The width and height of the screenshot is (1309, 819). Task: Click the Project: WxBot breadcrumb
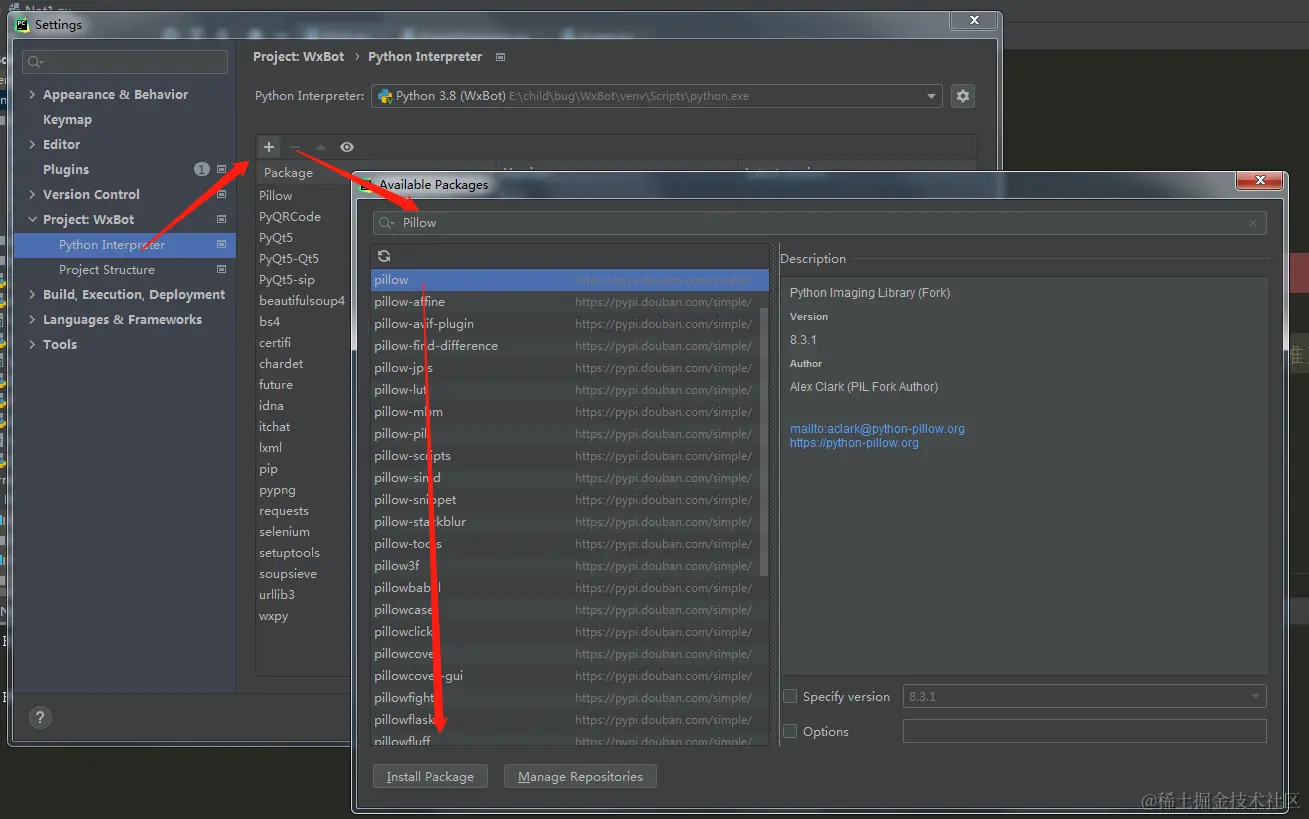tap(299, 57)
